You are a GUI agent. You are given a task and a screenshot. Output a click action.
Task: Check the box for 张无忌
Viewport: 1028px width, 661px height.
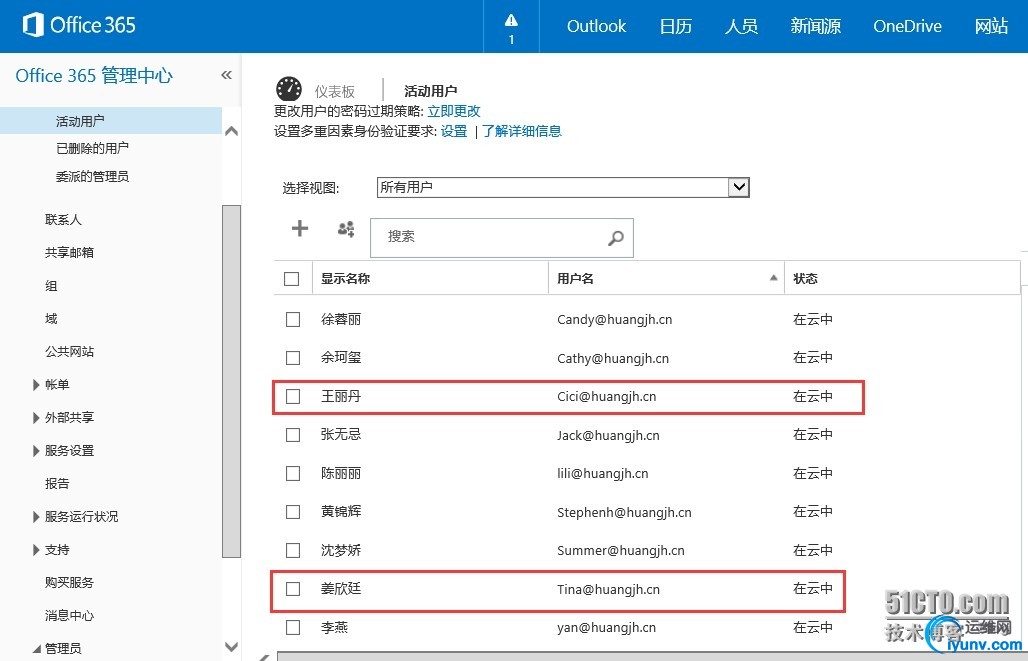[293, 435]
